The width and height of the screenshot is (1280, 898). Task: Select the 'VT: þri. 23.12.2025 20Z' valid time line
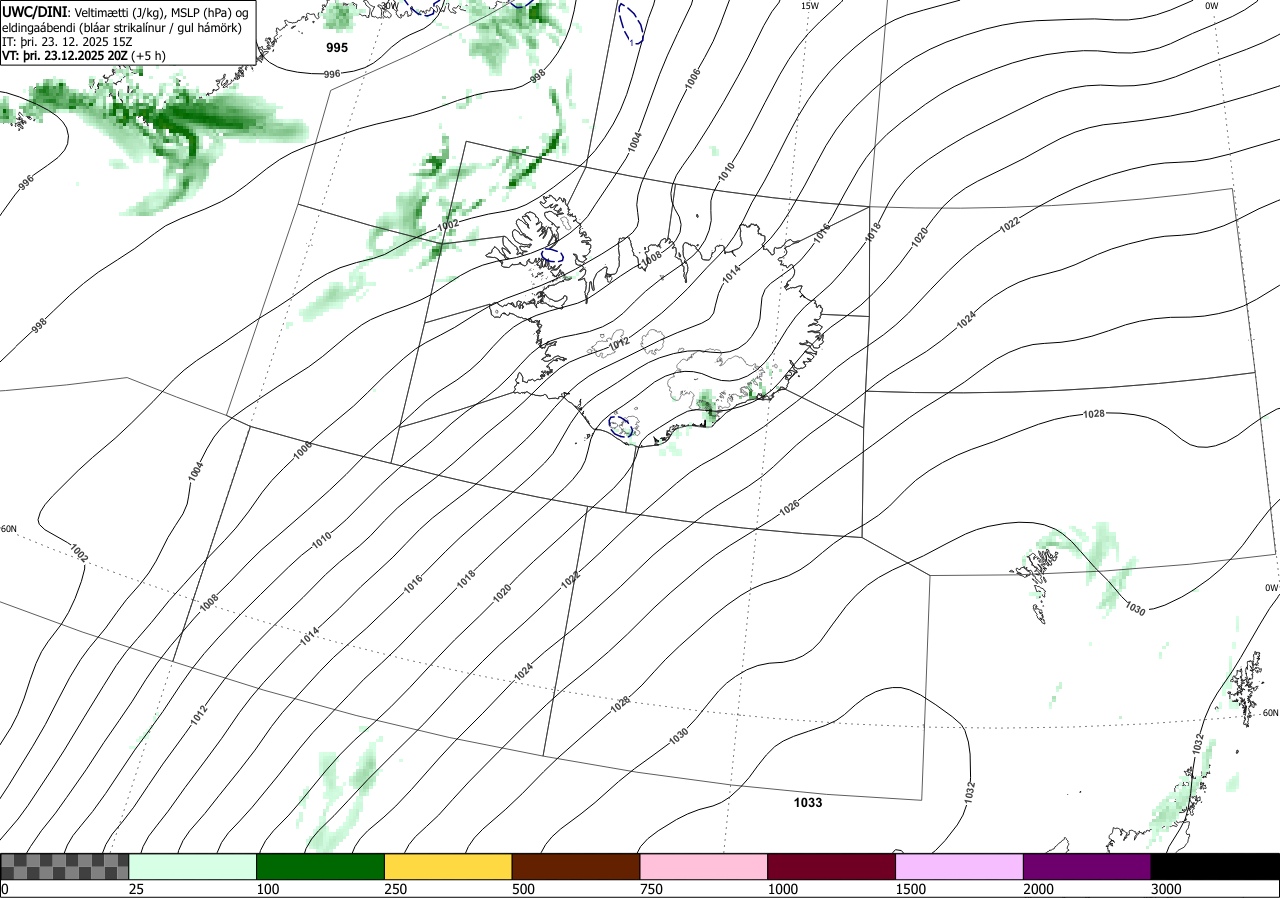84,55
